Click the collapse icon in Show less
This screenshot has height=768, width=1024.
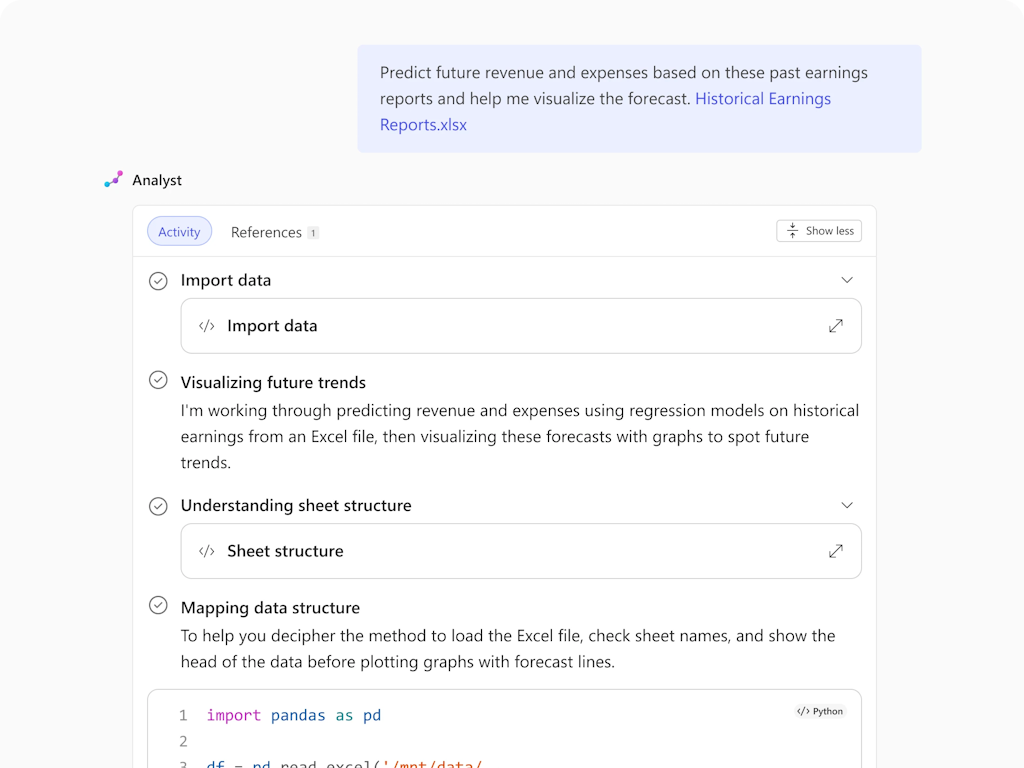[792, 231]
